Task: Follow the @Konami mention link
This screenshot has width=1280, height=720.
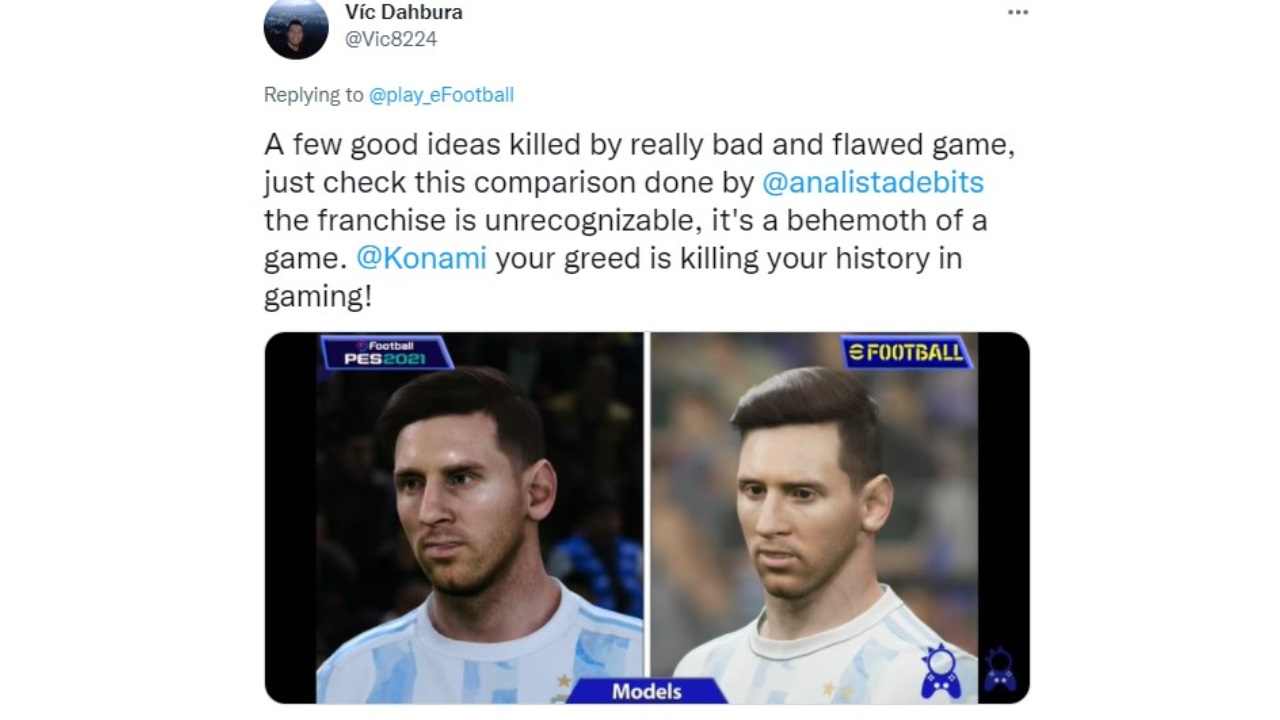Action: 421,258
